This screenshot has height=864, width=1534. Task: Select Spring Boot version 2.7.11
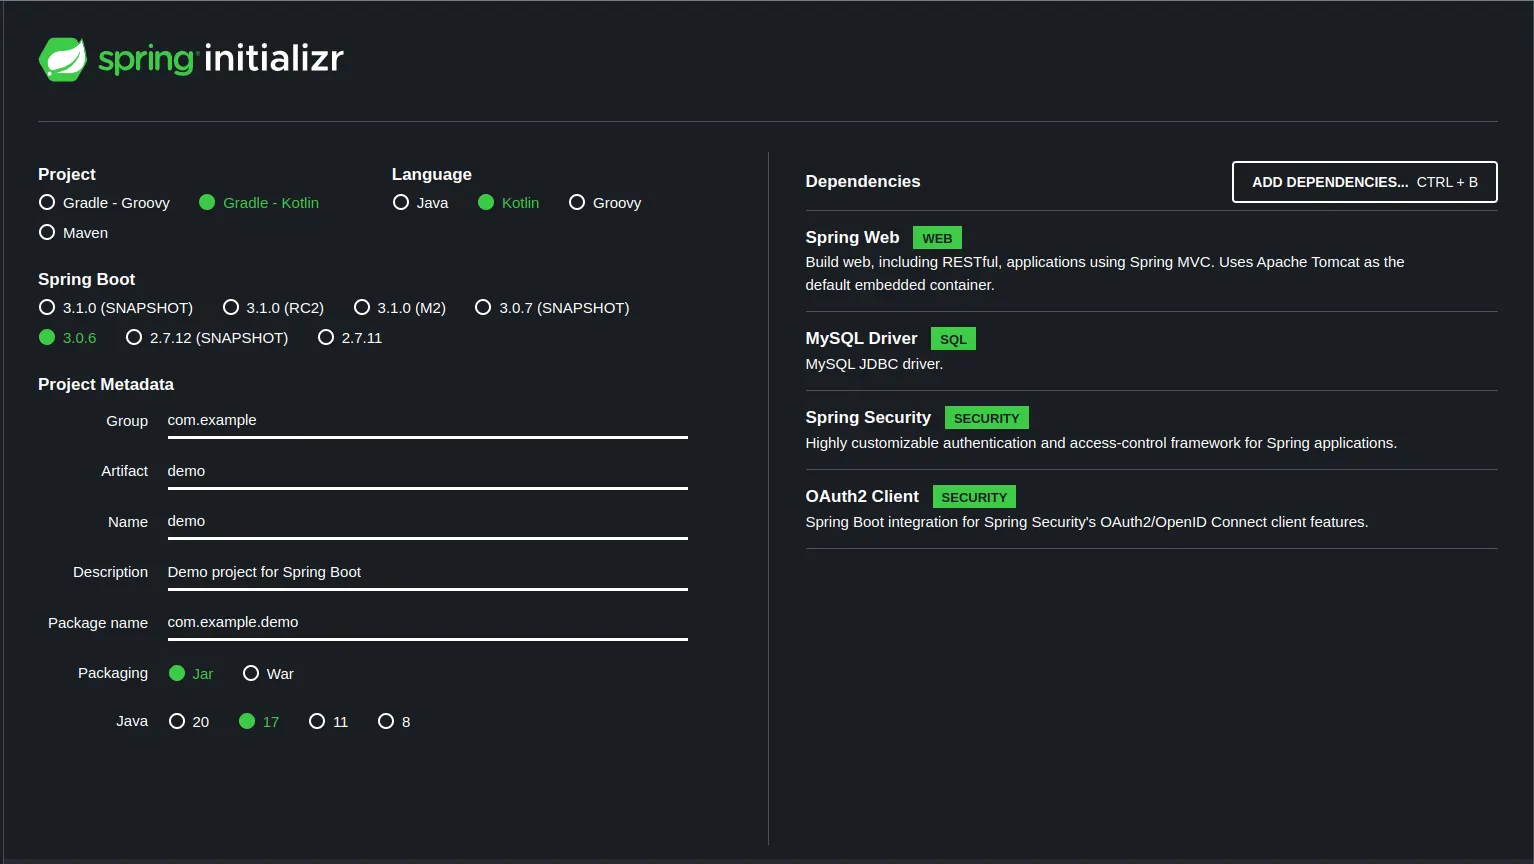[x=350, y=337]
